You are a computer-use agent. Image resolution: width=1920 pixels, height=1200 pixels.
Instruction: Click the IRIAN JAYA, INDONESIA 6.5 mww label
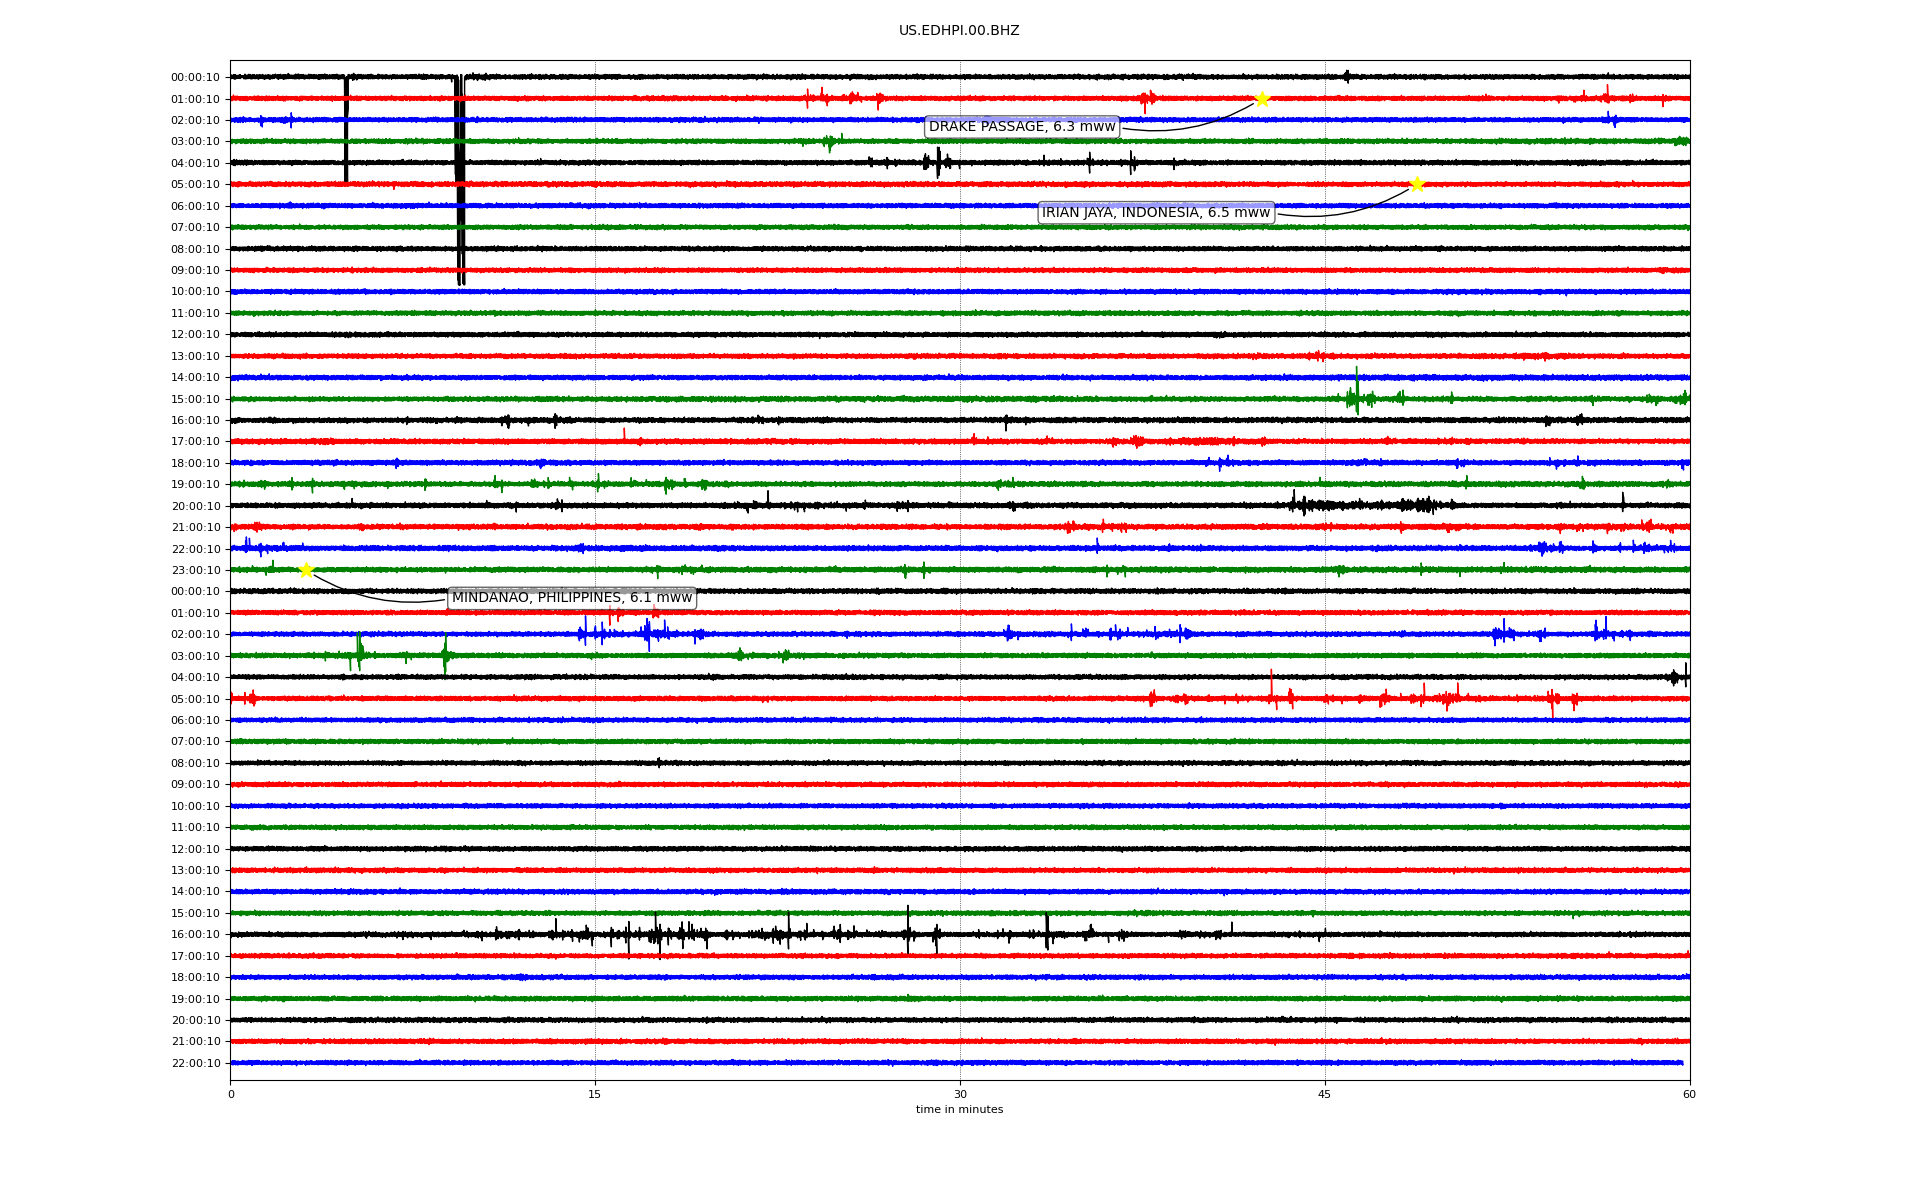(1155, 212)
